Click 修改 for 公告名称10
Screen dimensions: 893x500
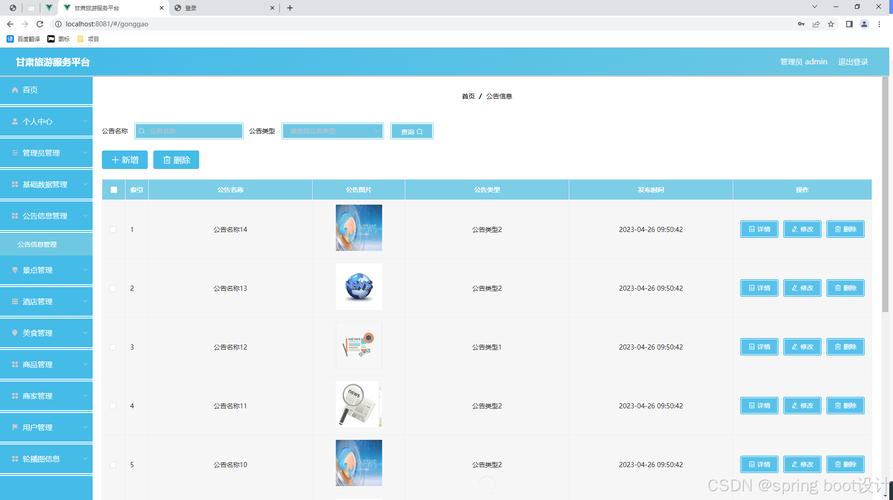coord(802,464)
